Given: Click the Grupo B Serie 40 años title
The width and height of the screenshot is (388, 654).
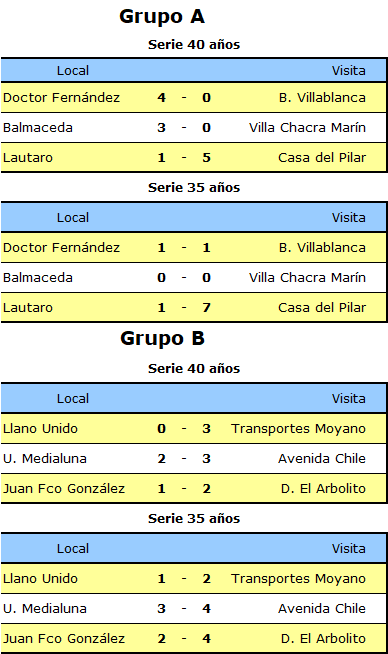Looking at the screenshot, I should (x=194, y=369).
